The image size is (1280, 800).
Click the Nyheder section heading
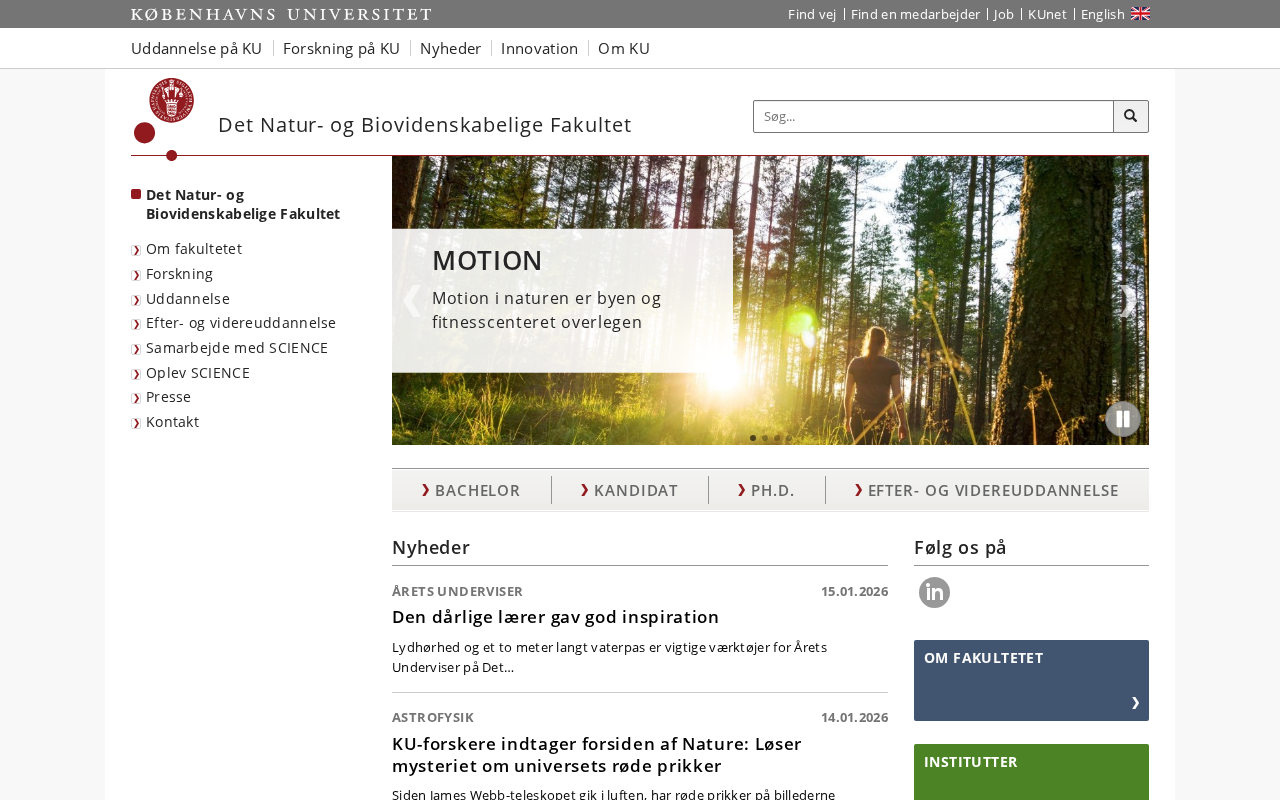[431, 547]
